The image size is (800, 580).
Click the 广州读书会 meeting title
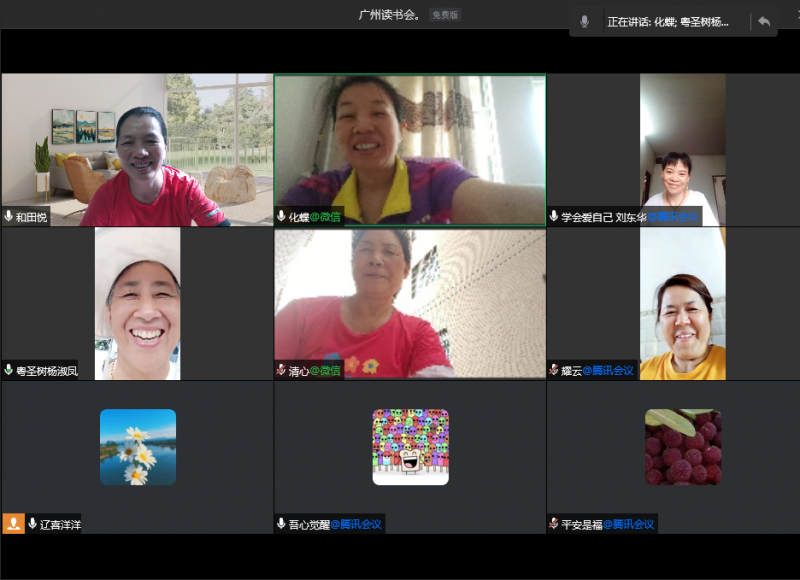[x=391, y=15]
